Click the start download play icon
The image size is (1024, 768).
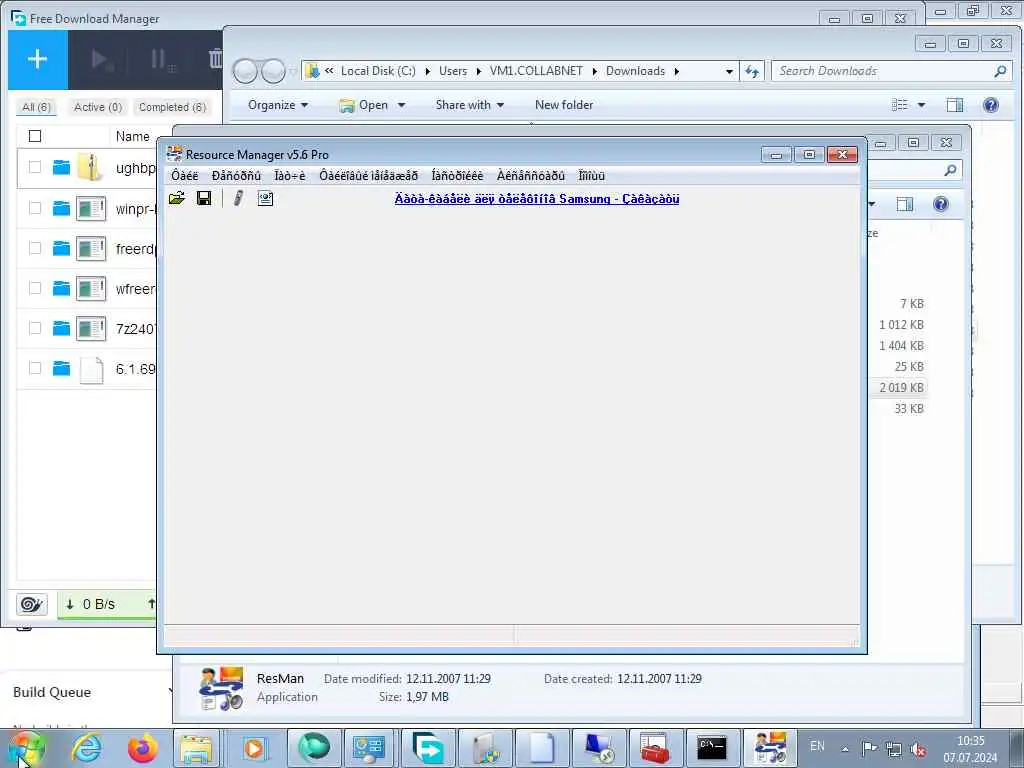102,59
